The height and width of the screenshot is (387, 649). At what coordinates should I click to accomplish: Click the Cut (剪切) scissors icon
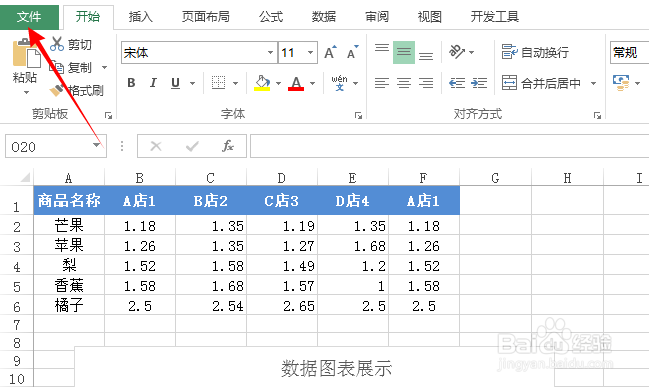[x=57, y=44]
